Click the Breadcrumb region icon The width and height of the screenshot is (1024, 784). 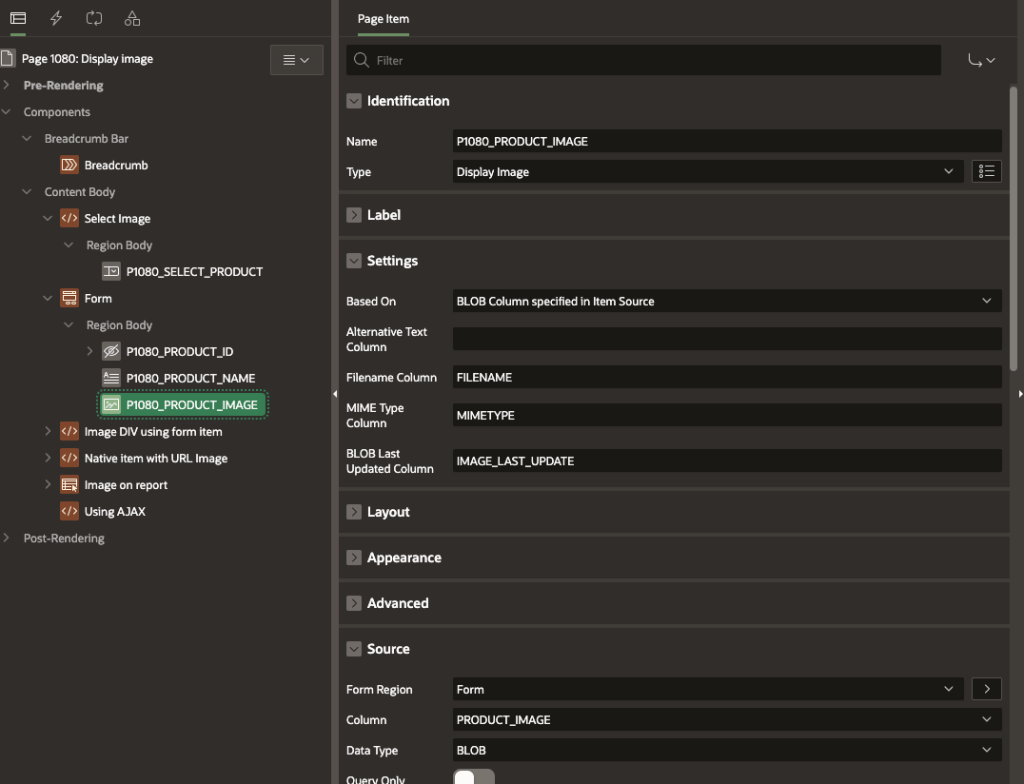tap(69, 165)
